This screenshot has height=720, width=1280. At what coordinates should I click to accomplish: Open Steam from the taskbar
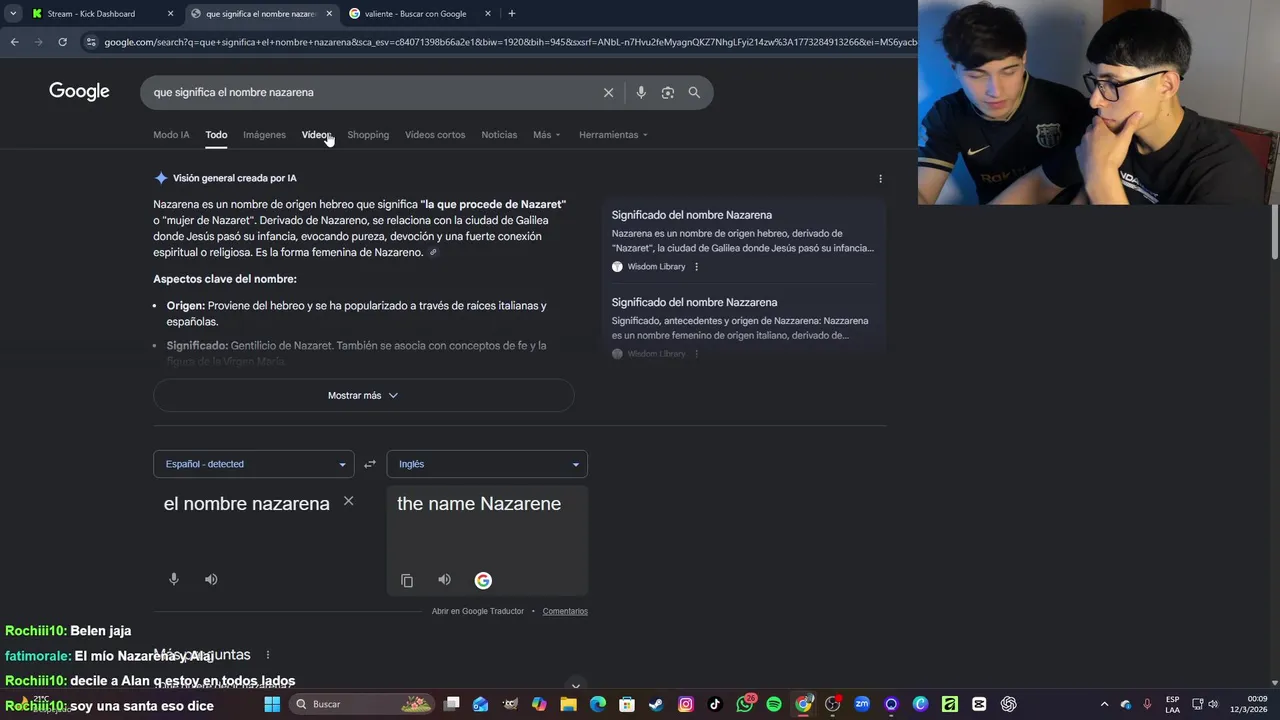[x=656, y=704]
